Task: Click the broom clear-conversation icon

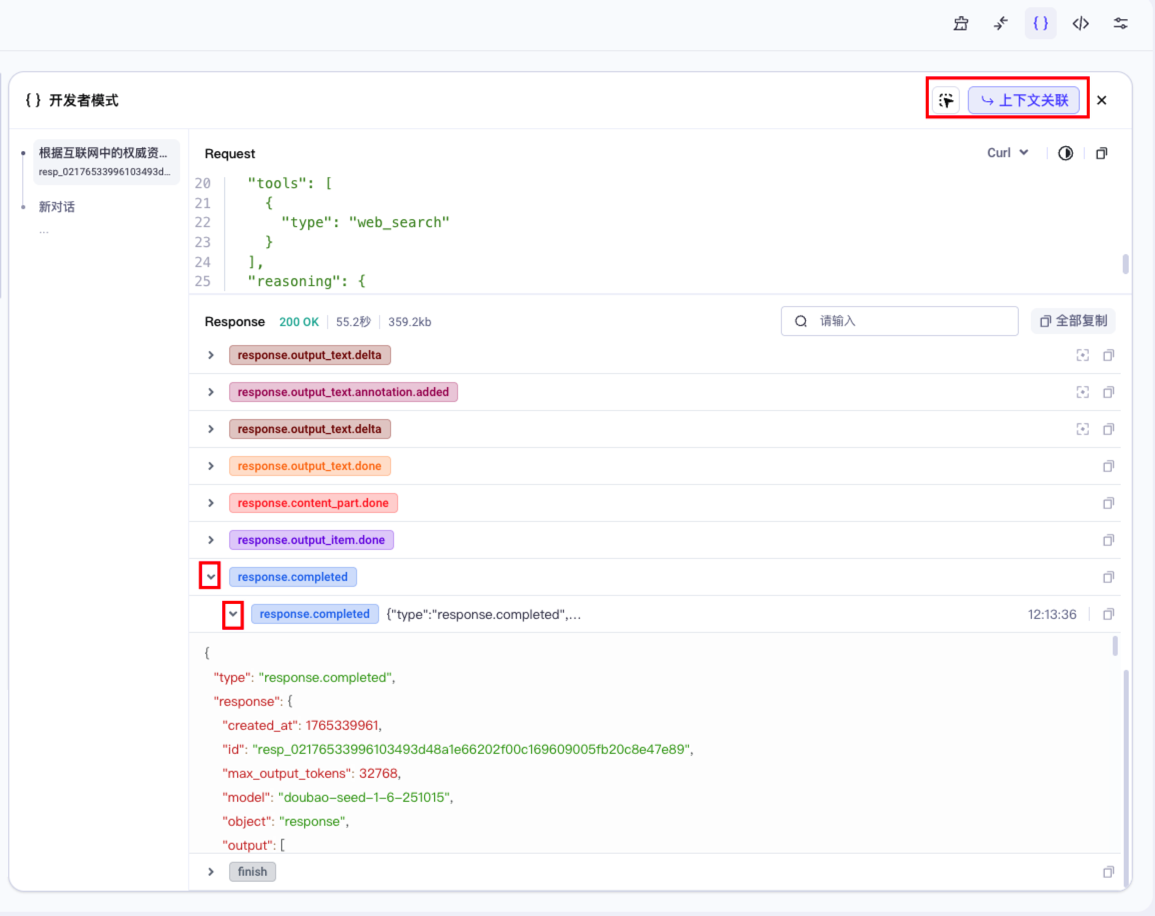Action: [961, 24]
